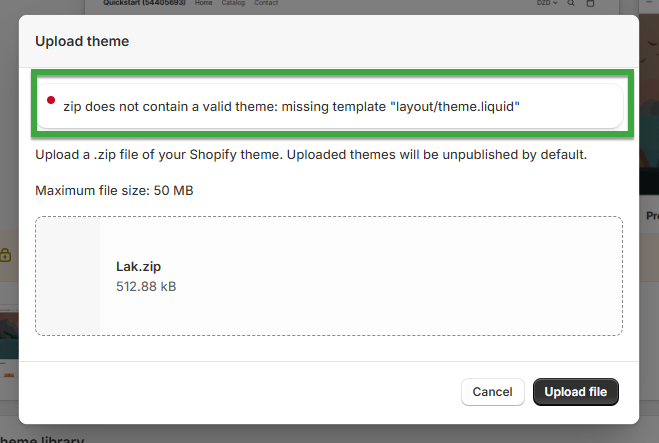Click the Cancel button
This screenshot has width=659, height=443.
point(493,392)
